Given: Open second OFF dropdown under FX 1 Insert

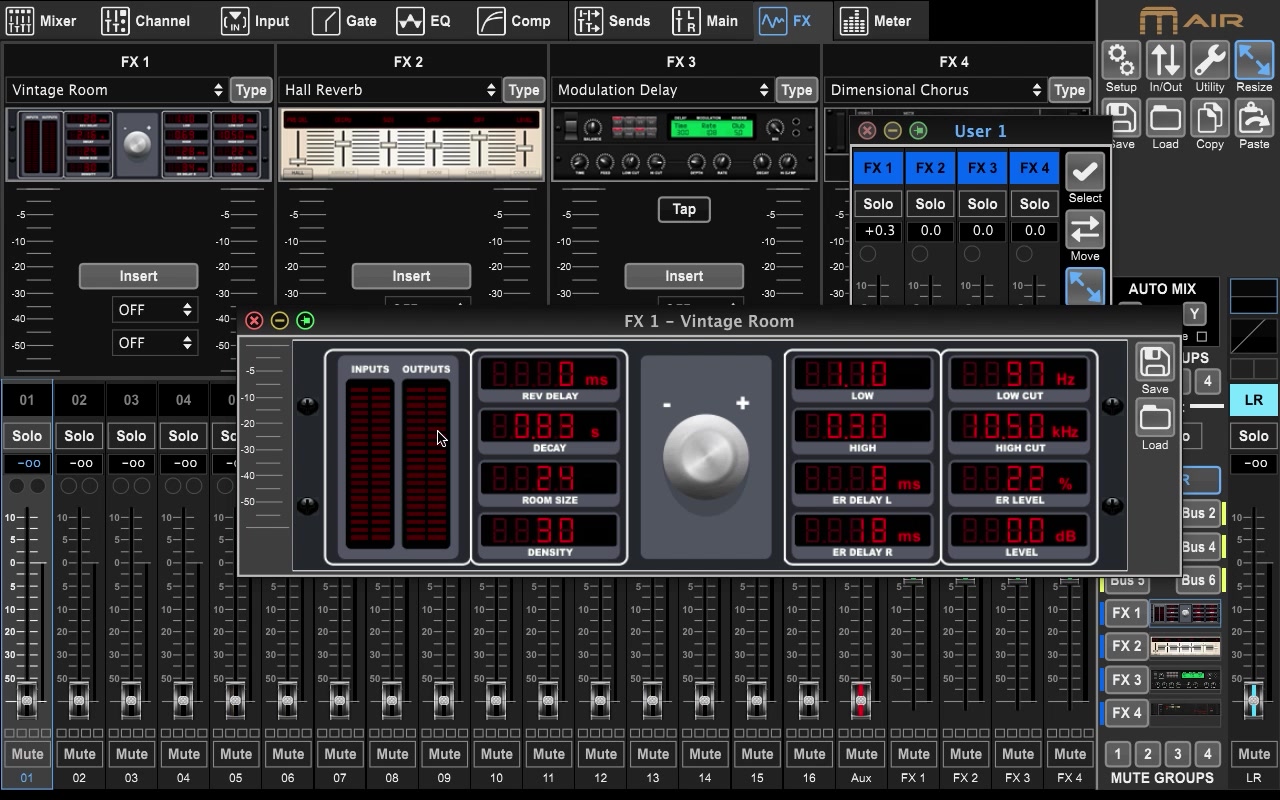Looking at the screenshot, I should tap(154, 343).
